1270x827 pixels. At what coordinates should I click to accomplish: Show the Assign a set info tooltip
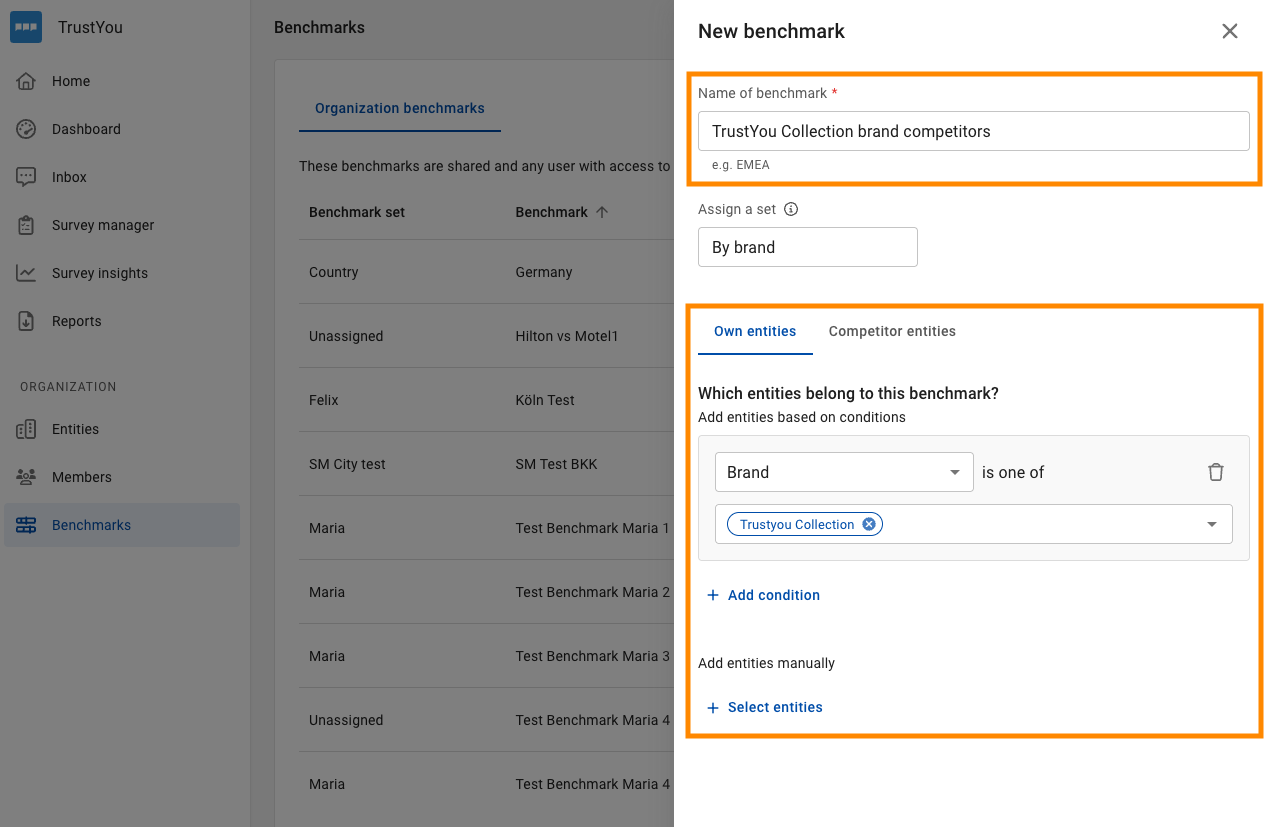pos(791,209)
